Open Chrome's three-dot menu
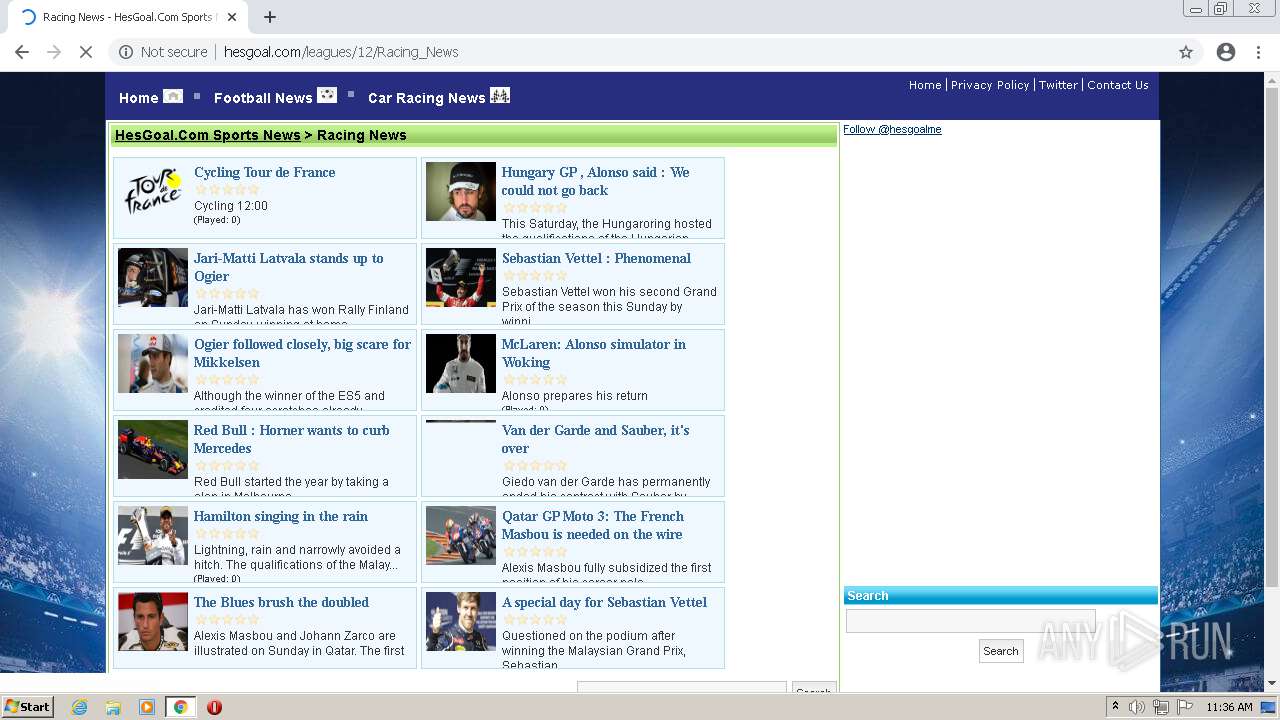Screen dimensions: 1280x720 coord(1258,52)
